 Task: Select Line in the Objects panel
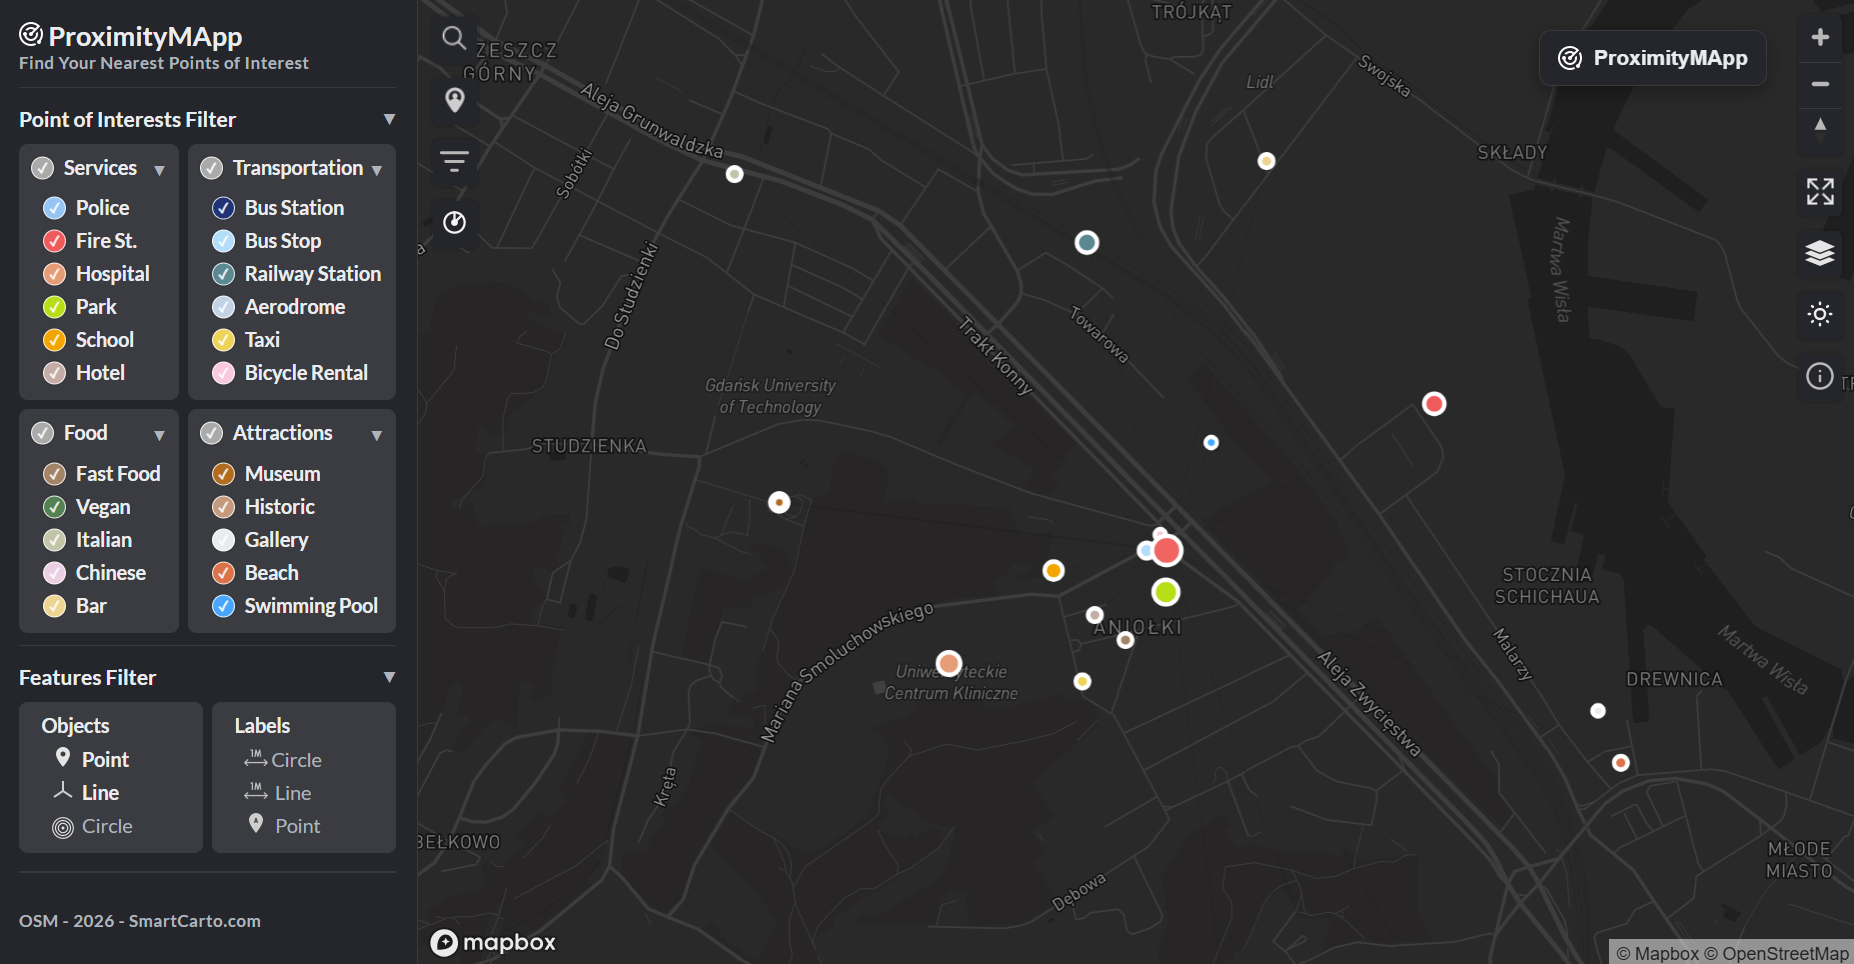click(99, 792)
